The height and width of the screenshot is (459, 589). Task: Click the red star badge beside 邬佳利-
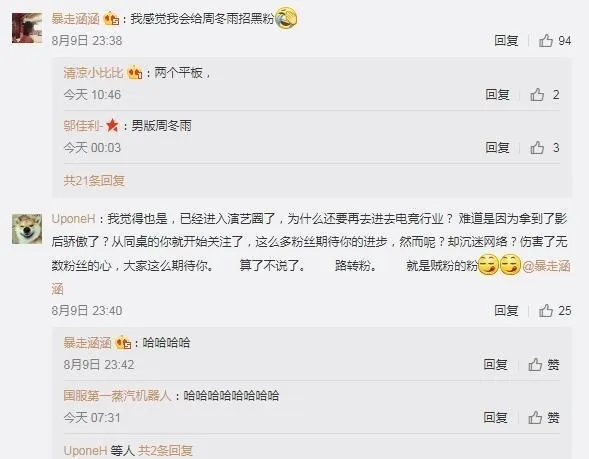112,125
